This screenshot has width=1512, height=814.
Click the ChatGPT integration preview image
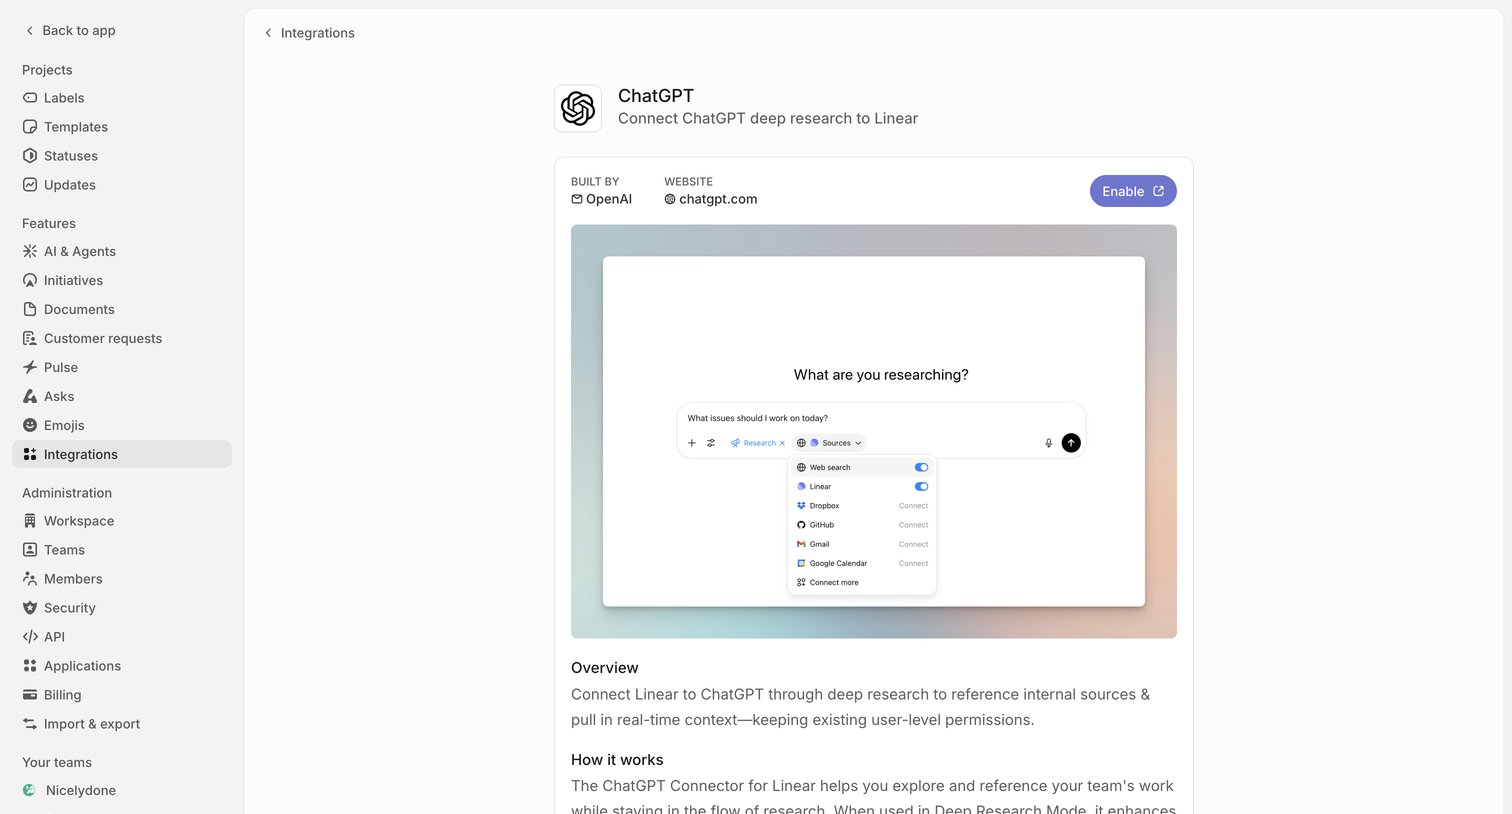pyautogui.click(x=874, y=431)
